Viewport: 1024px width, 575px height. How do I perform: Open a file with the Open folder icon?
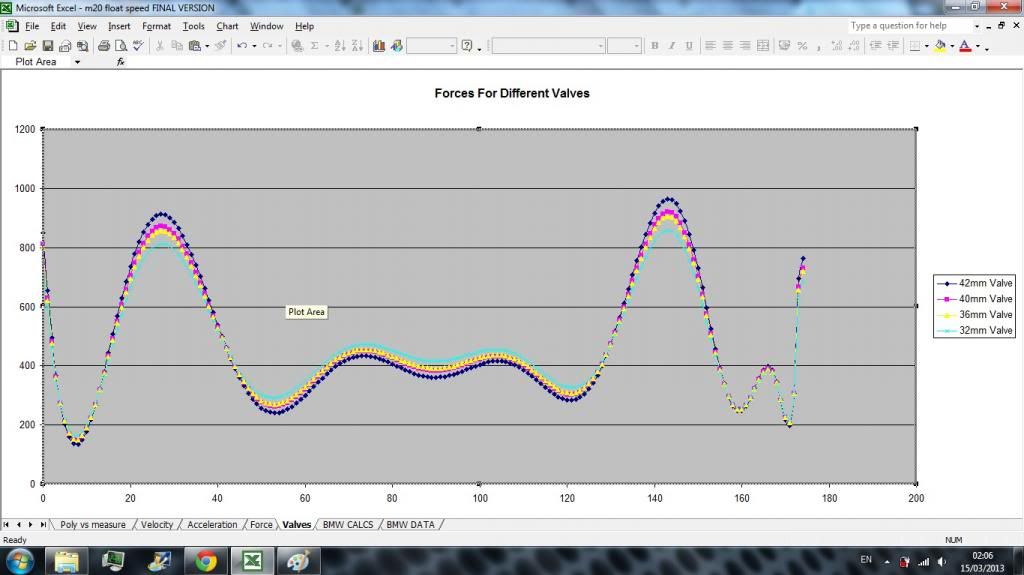coord(30,46)
